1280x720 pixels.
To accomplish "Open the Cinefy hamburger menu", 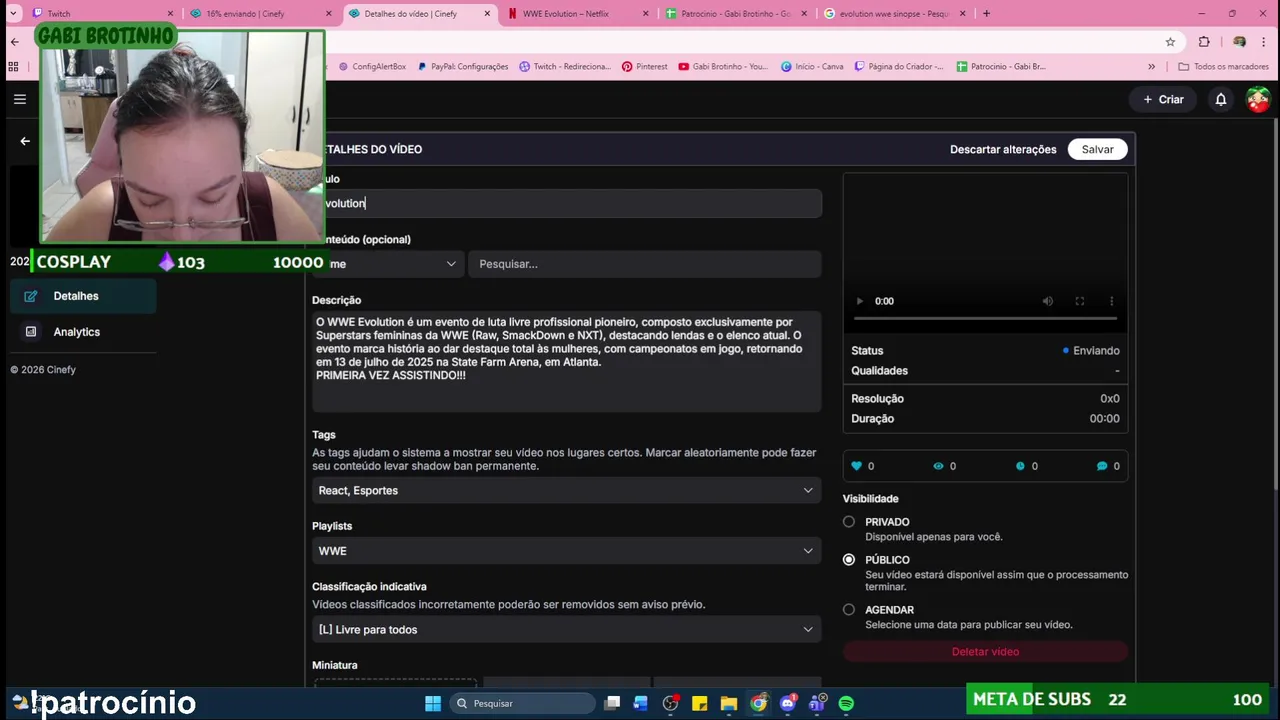I will click(20, 99).
